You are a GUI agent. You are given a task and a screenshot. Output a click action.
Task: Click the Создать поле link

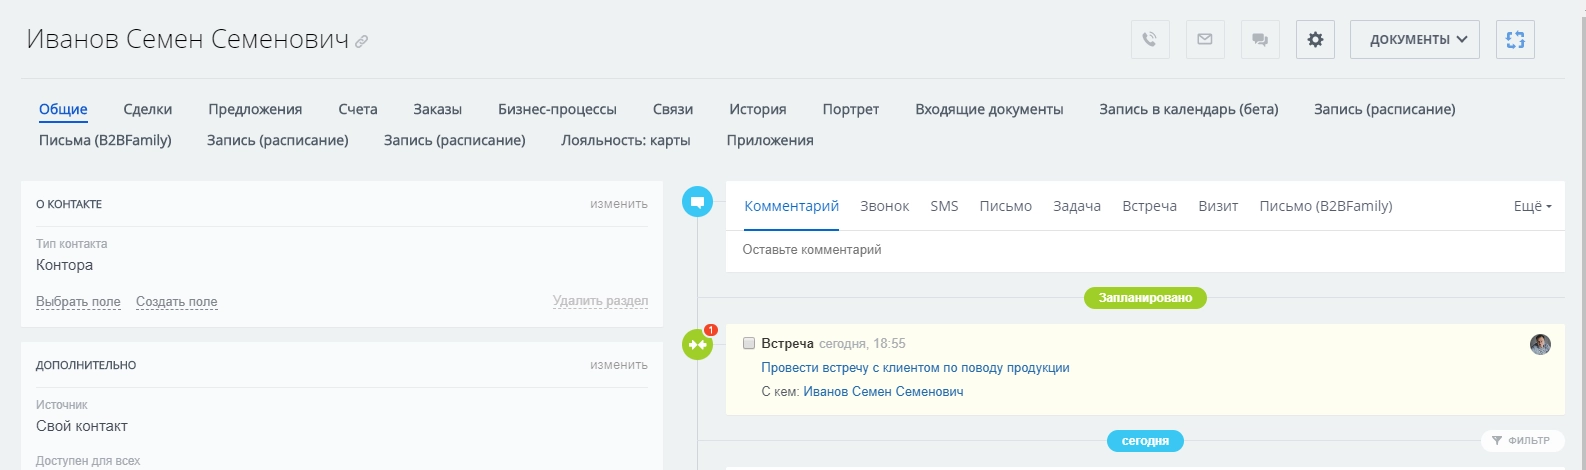177,302
